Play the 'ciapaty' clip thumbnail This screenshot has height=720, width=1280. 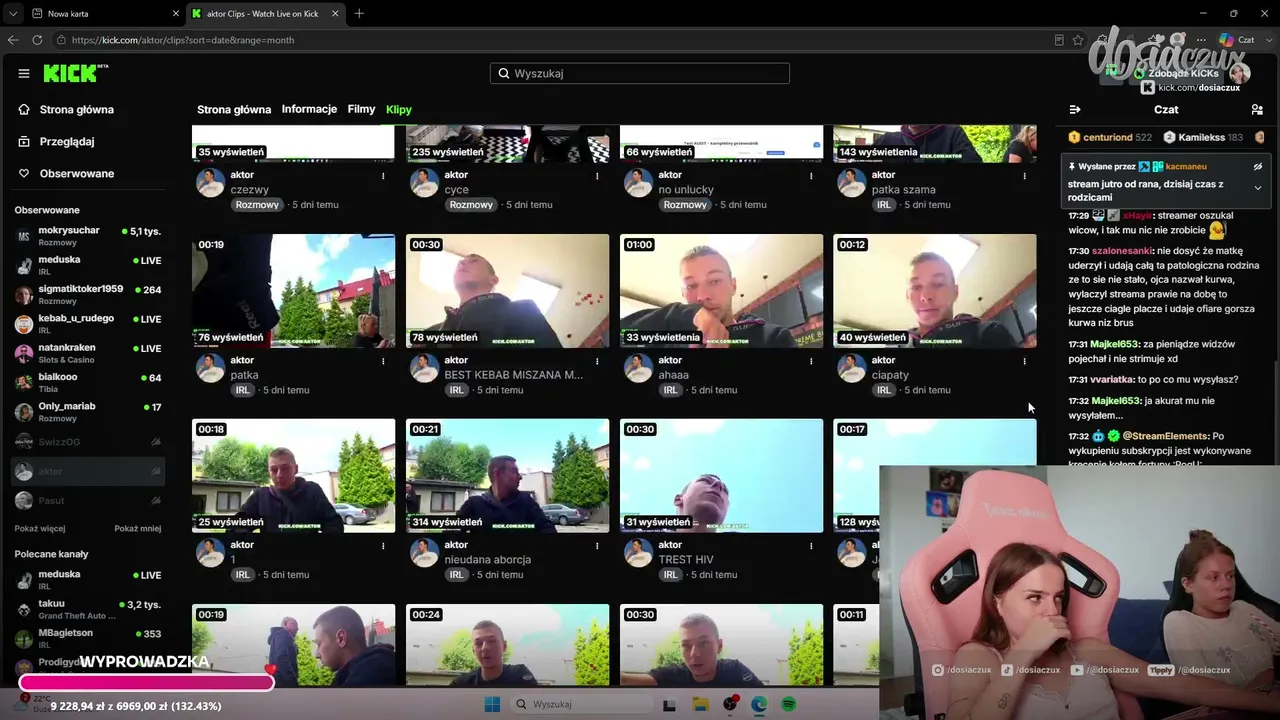point(935,291)
